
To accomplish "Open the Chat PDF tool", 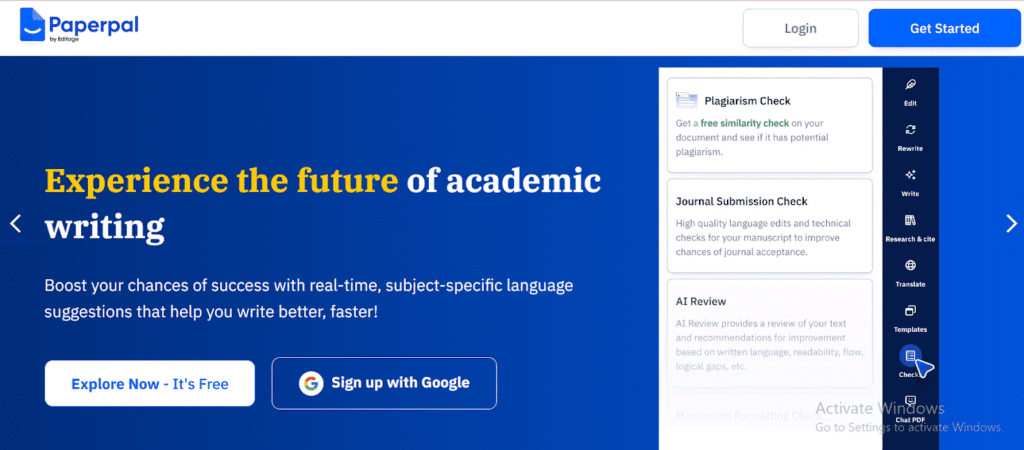I will 910,401.
